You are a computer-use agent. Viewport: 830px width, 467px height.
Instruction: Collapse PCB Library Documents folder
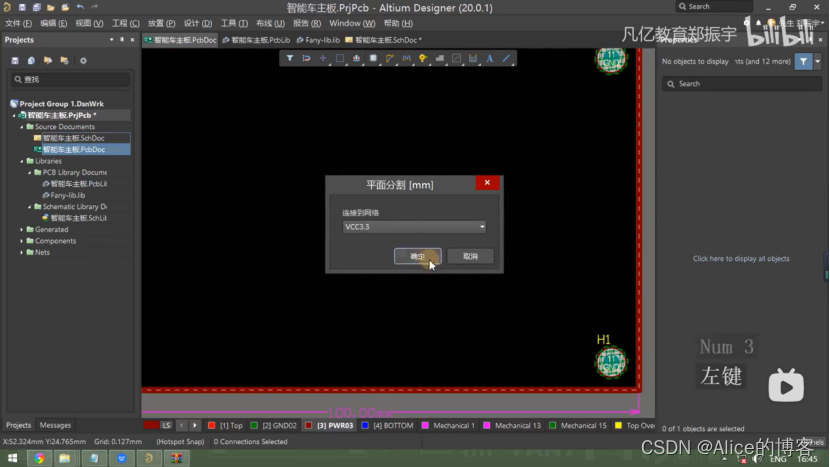tap(30, 173)
